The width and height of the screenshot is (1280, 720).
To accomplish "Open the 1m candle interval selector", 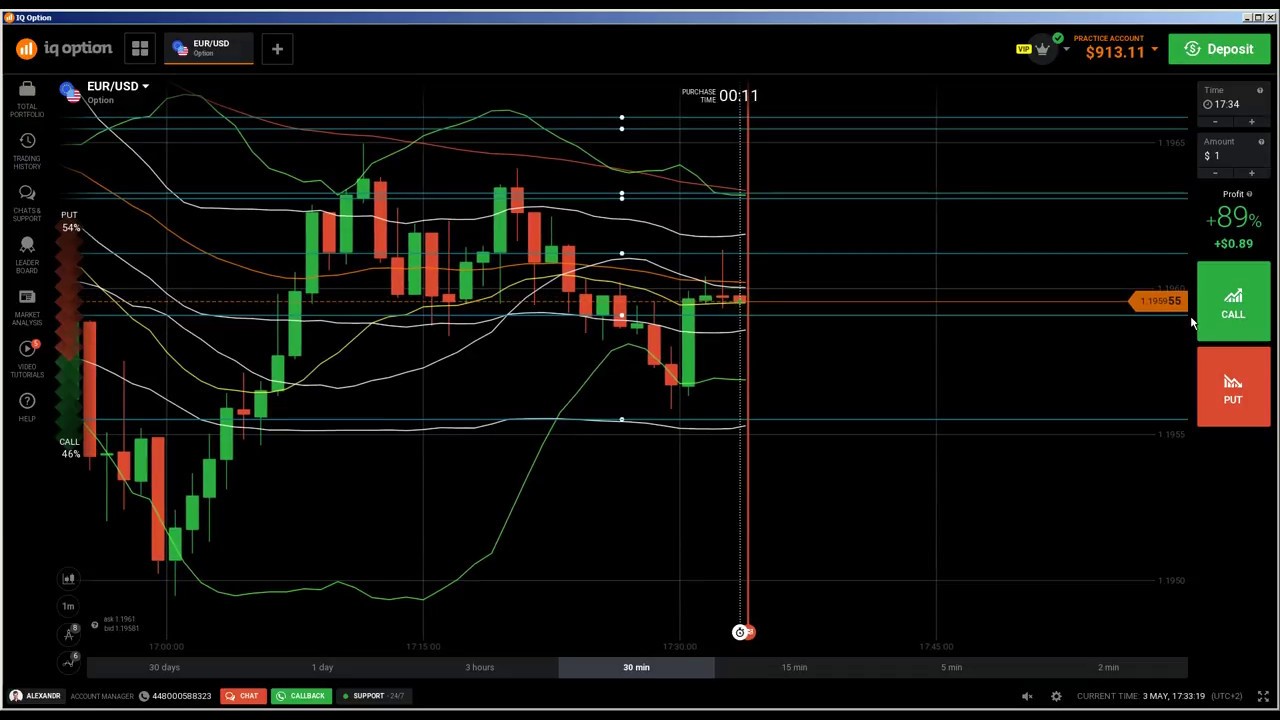I will click(68, 606).
